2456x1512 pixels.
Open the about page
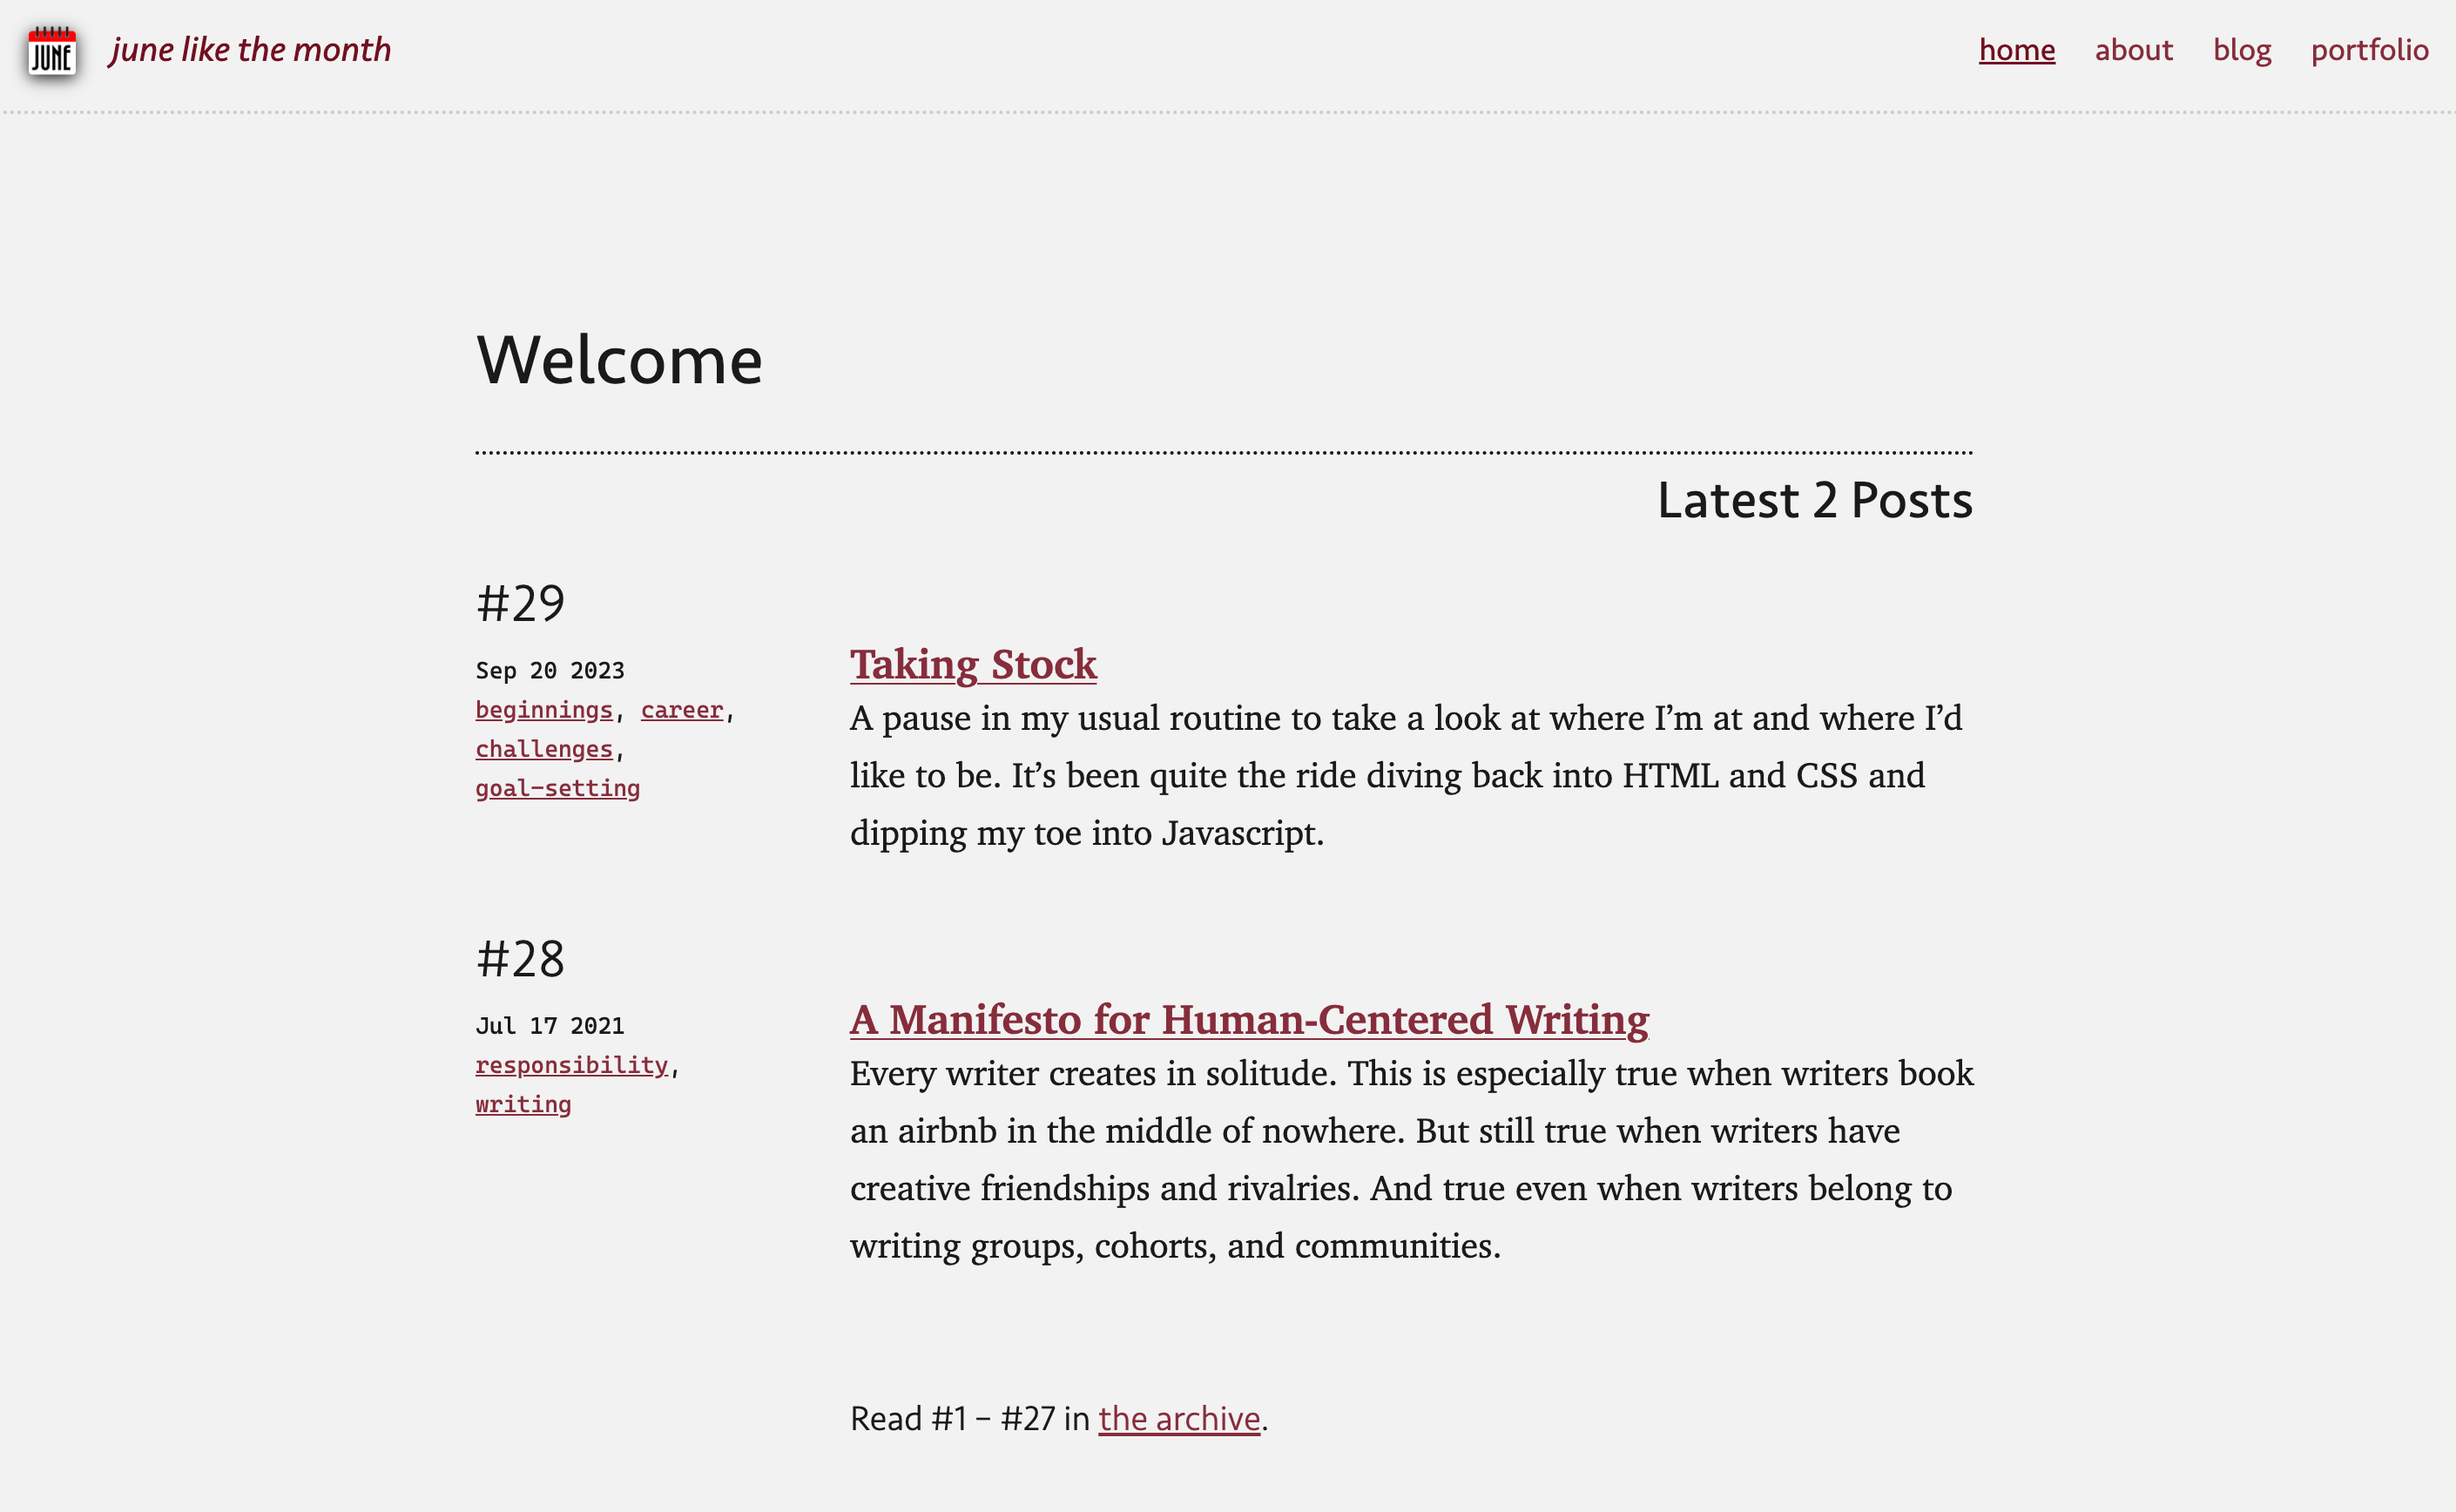coord(2131,49)
